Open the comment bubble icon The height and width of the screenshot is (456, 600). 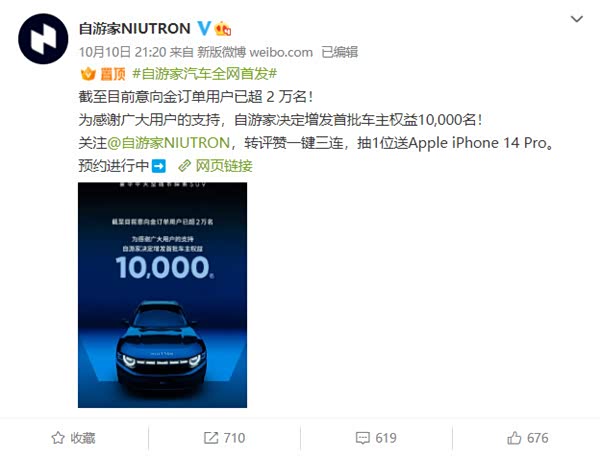[362, 438]
